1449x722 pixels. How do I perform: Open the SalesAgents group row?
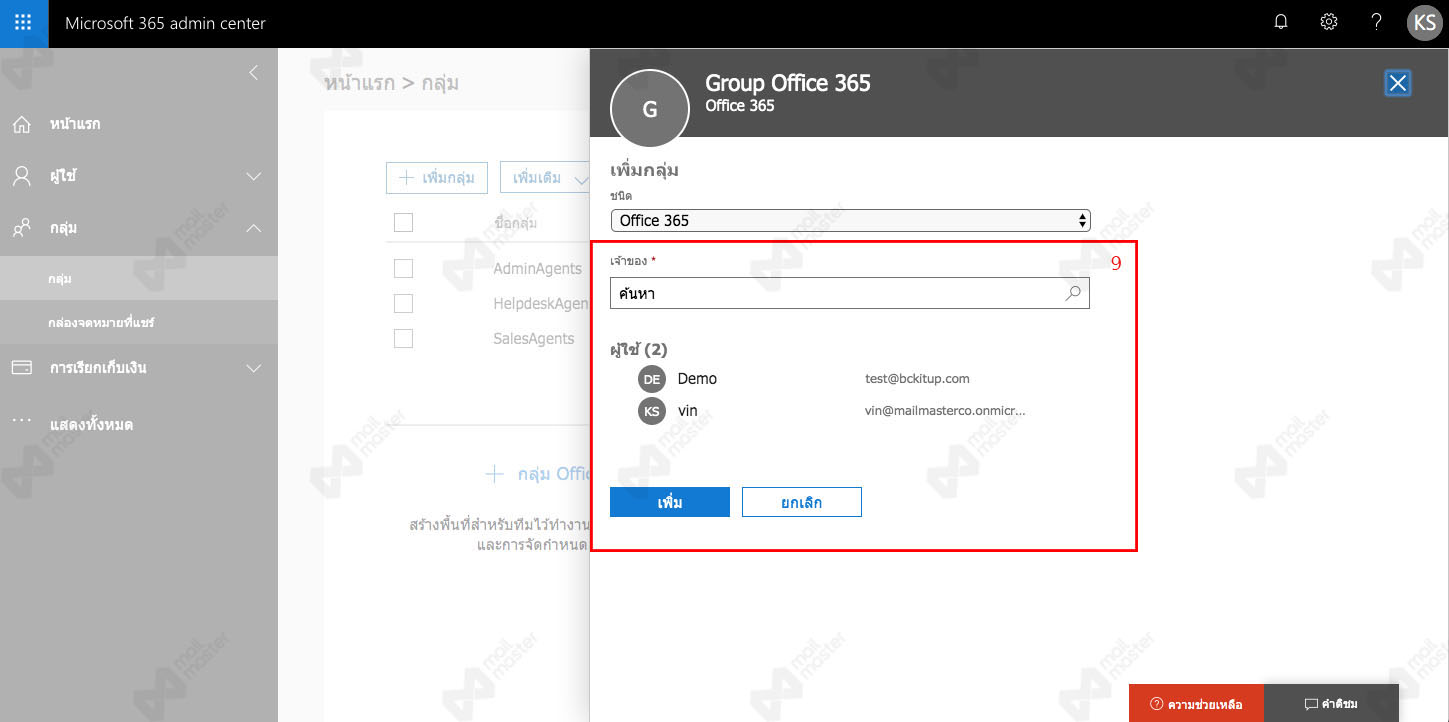point(534,339)
